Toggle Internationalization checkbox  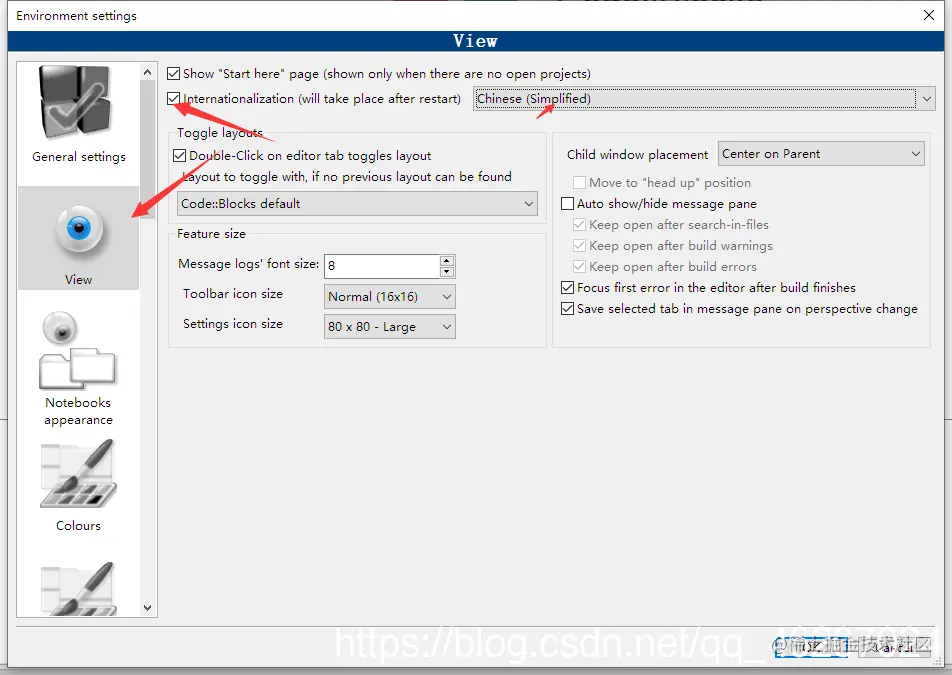coord(174,98)
